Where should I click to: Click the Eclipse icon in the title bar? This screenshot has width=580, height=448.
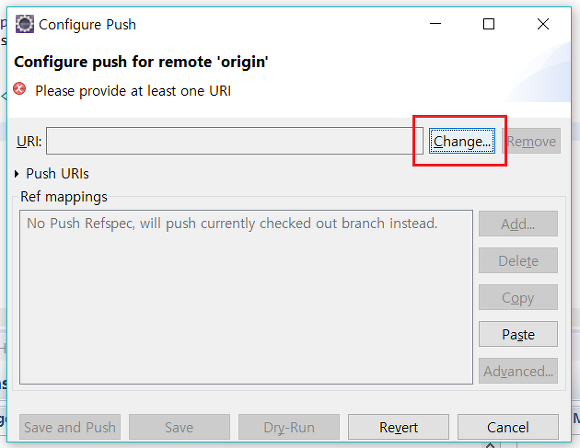click(x=25, y=24)
